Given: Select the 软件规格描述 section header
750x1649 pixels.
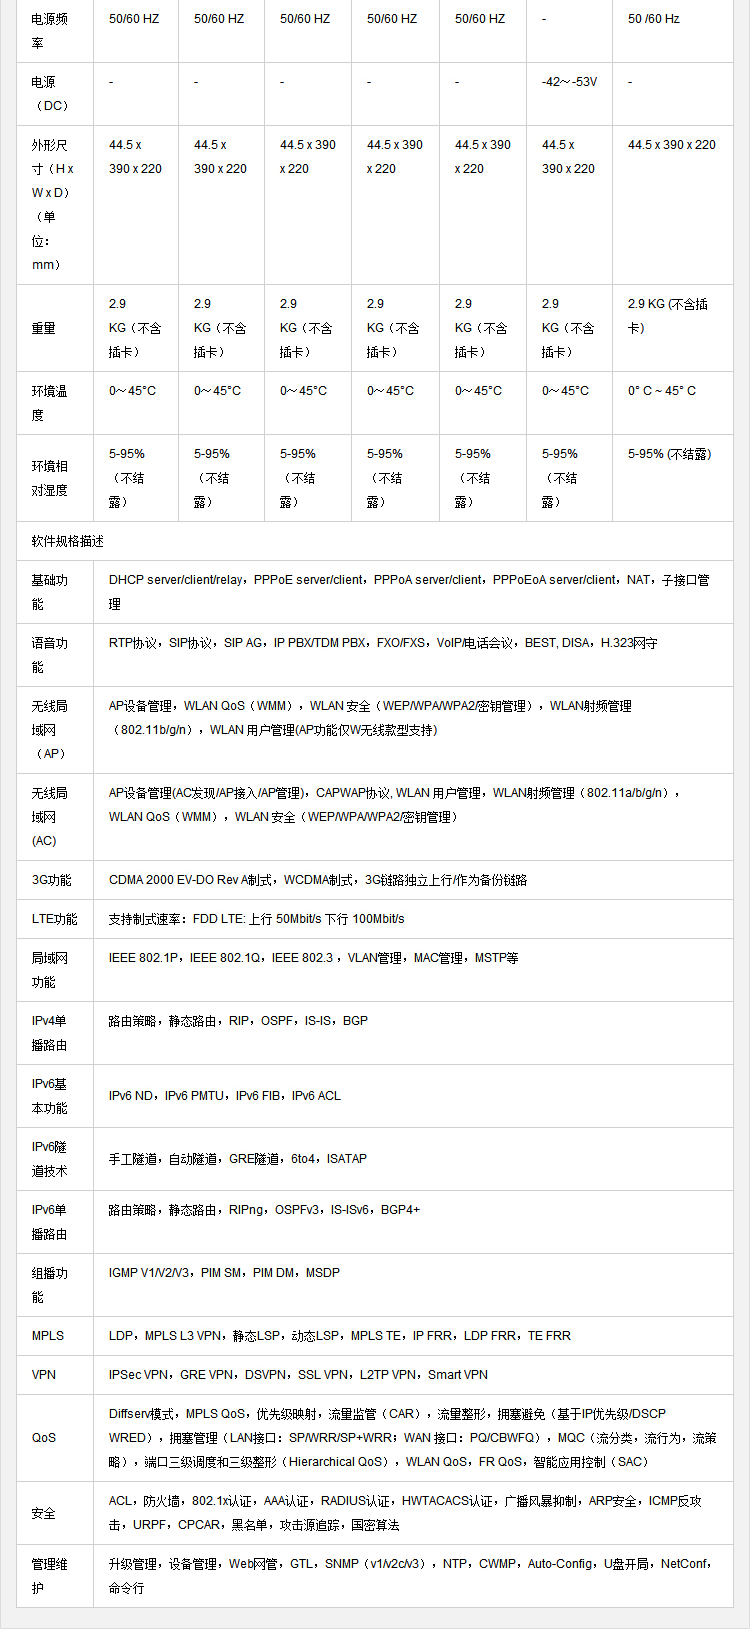Looking at the screenshot, I should click(67, 541).
